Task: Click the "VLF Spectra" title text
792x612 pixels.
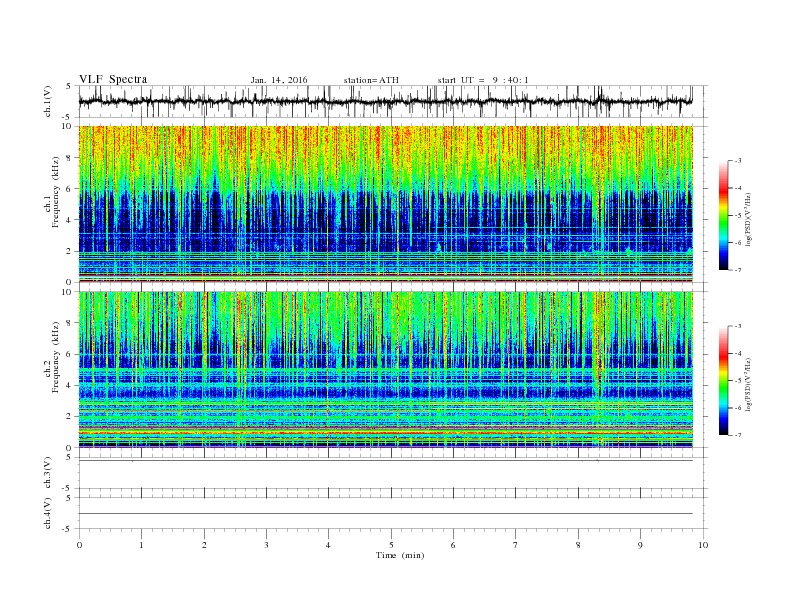Action: click(113, 79)
